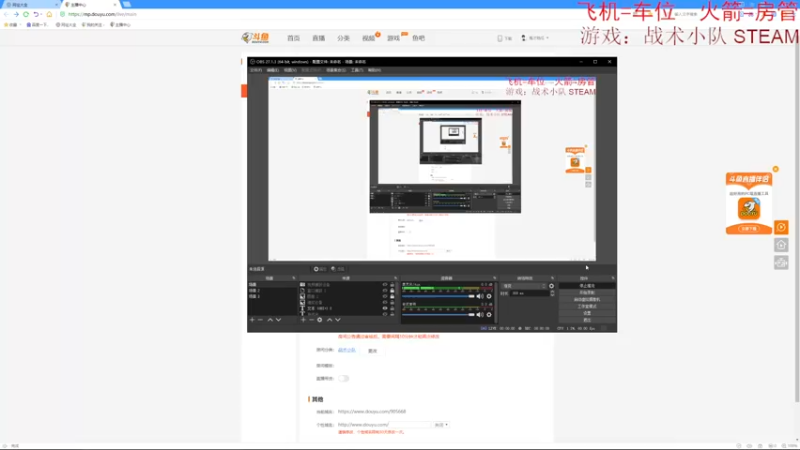Click the home icon on right sidebar

(x=781, y=245)
